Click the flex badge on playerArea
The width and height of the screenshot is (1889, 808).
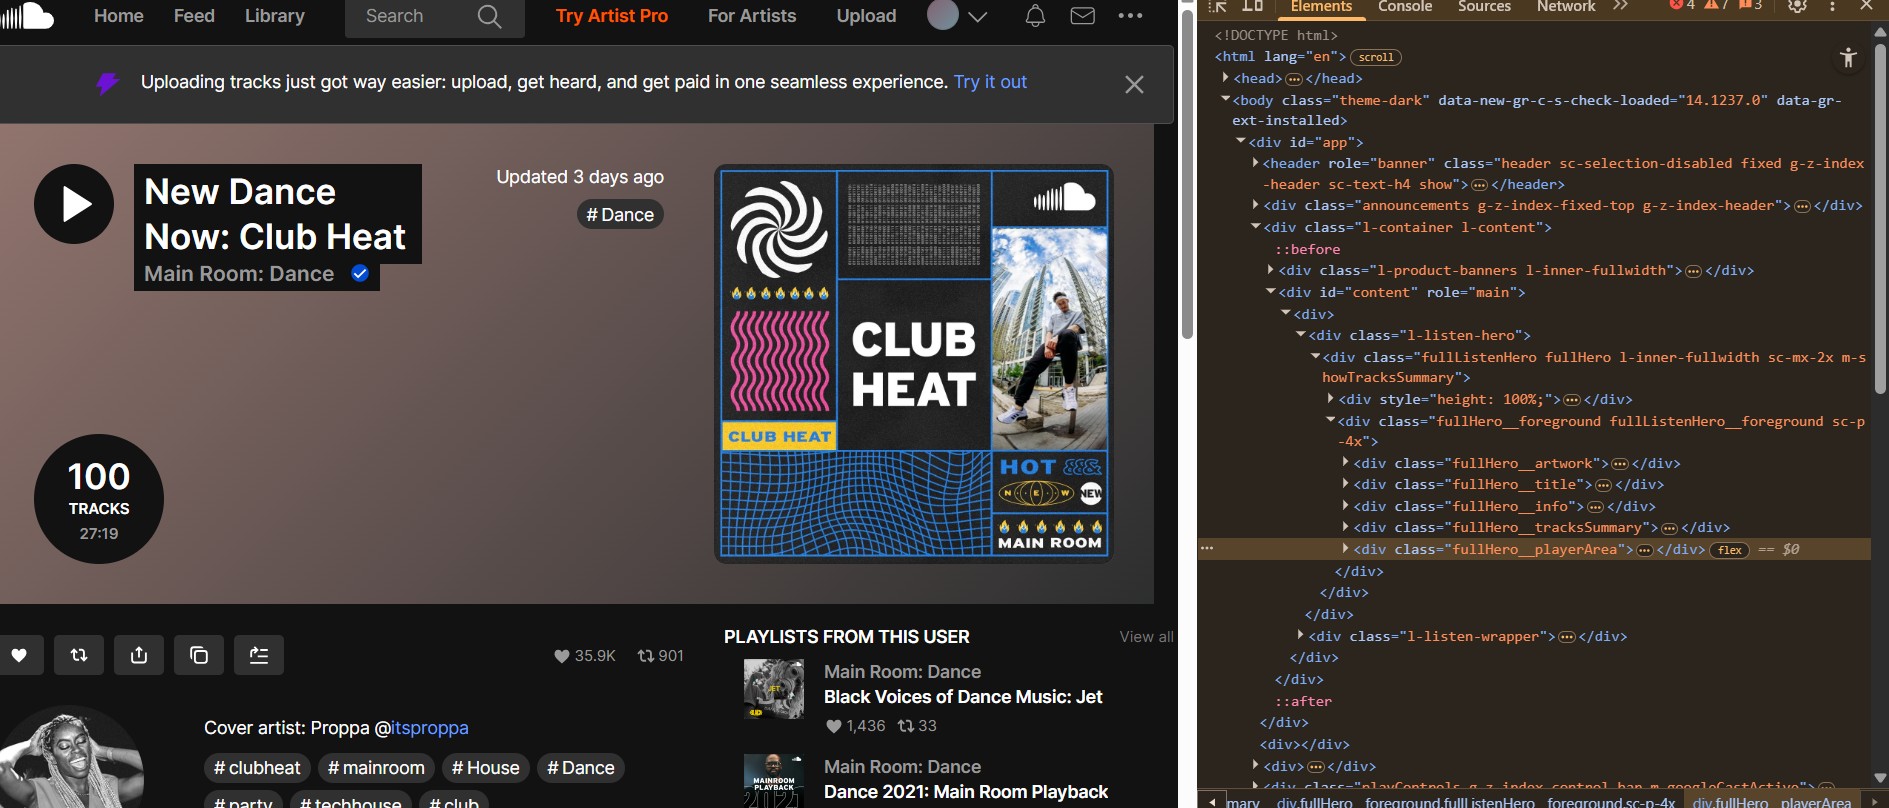(x=1730, y=550)
